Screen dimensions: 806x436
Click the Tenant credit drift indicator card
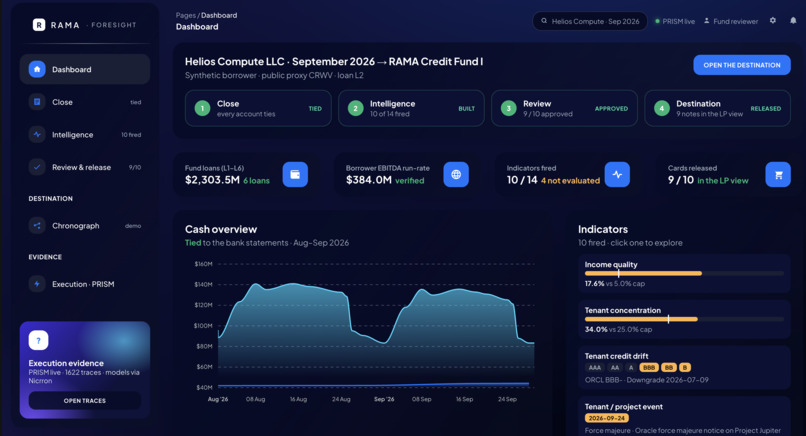pyautogui.click(x=684, y=368)
